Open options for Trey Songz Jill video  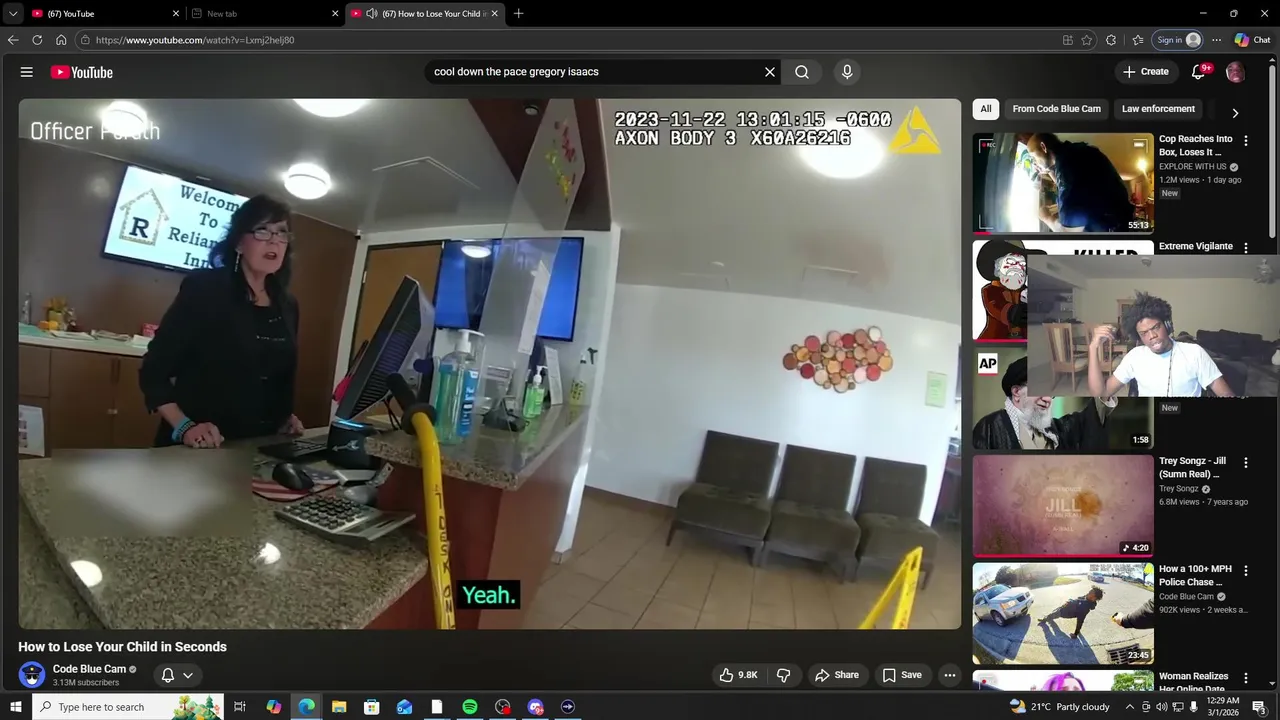[1245, 463]
